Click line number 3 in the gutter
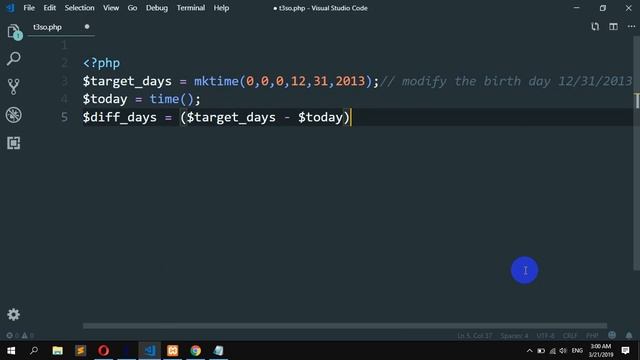 (x=64, y=81)
